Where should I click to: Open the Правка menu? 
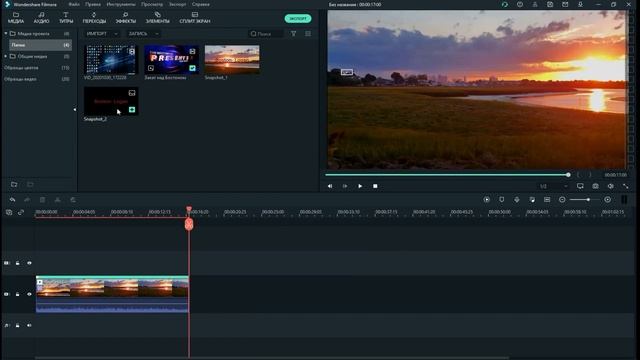click(x=93, y=4)
